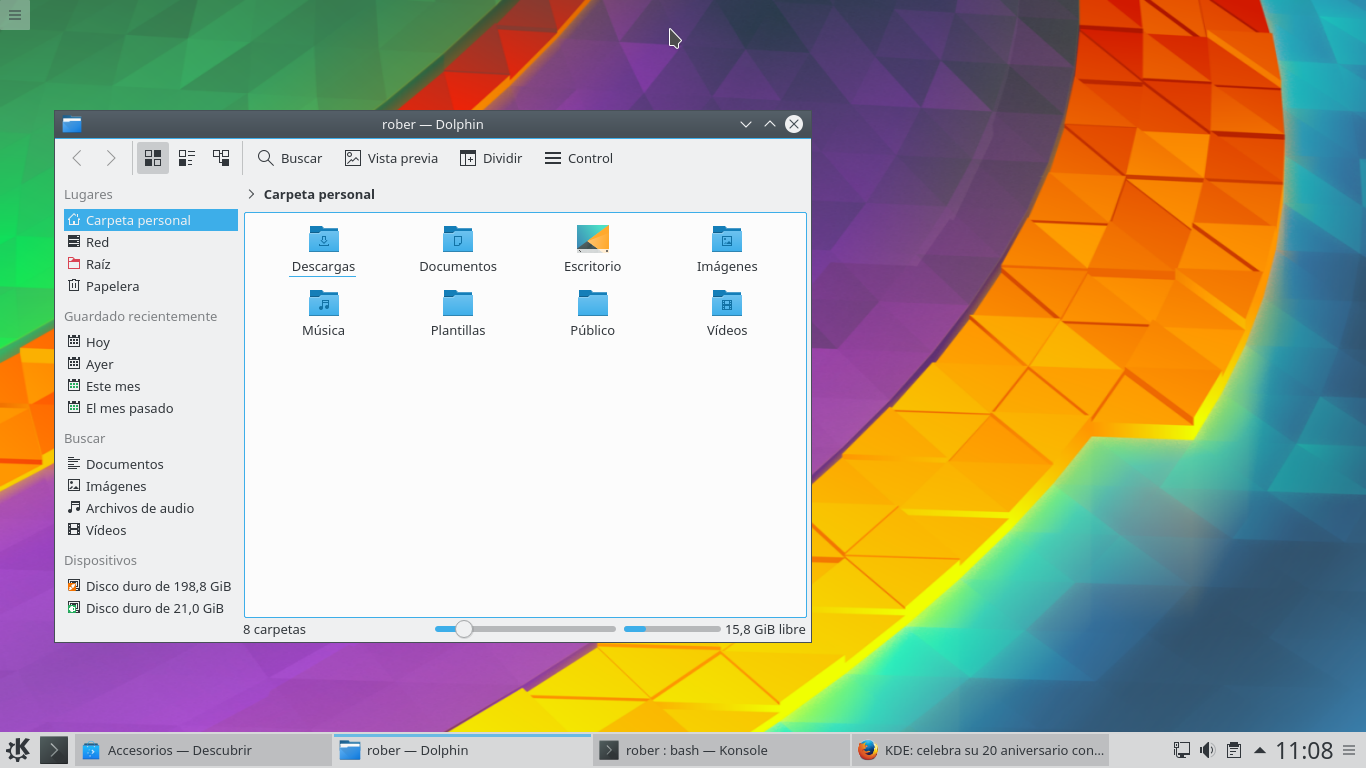
Task: Show files saved Hoy
Action: coord(151,342)
